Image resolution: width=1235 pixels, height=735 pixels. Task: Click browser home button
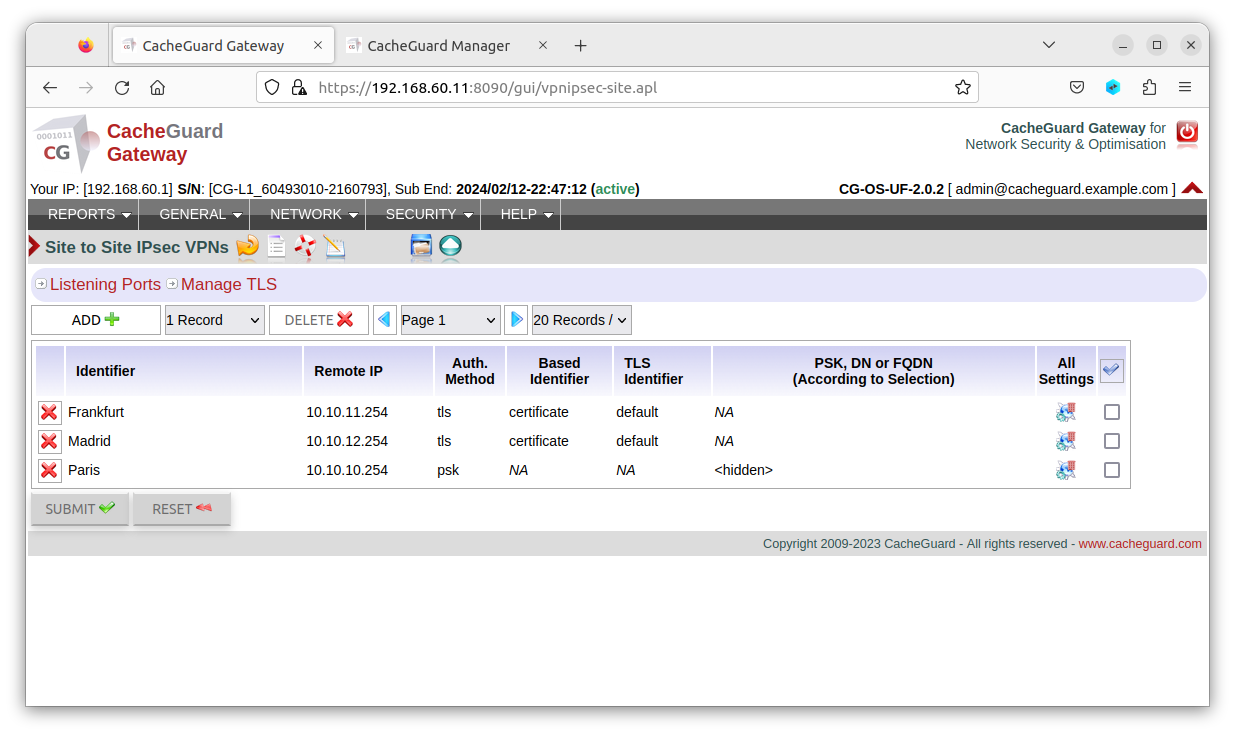coord(157,88)
